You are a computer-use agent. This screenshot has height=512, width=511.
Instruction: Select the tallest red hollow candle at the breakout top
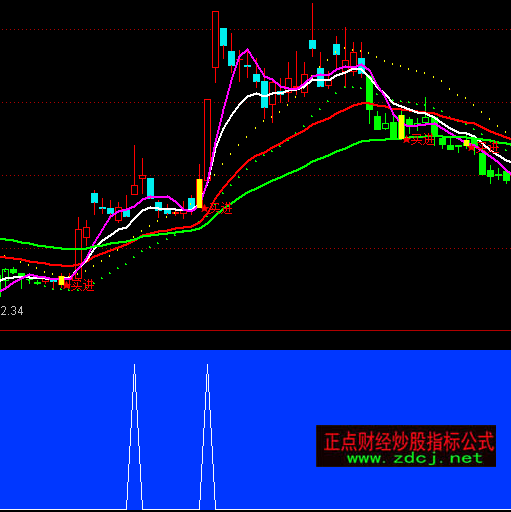click(215, 40)
